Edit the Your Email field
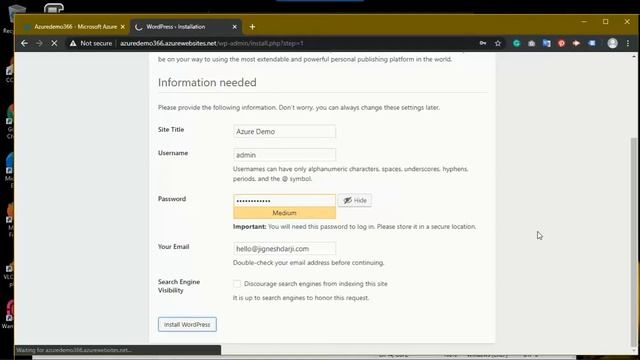640x360 pixels. 284,249
